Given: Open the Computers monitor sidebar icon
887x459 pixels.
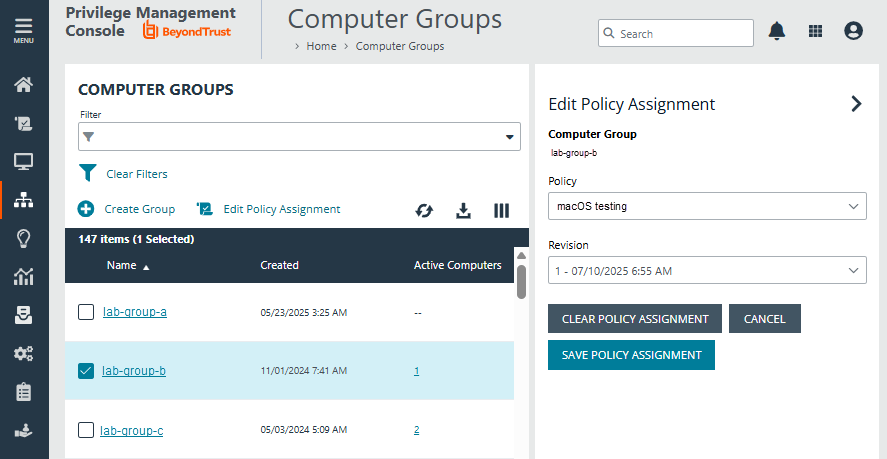Looking at the screenshot, I should 24,161.
